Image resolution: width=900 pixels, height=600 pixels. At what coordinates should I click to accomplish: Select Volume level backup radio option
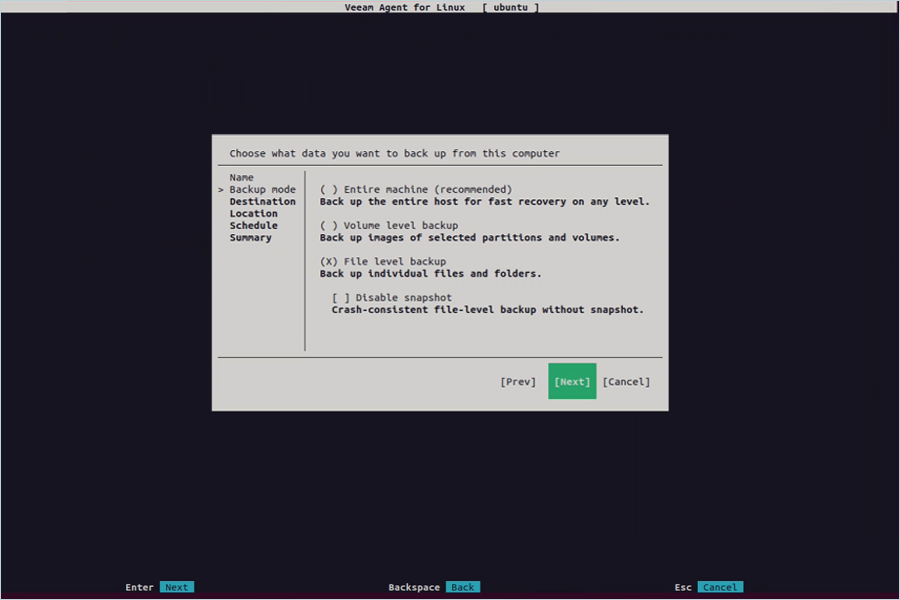(389, 225)
